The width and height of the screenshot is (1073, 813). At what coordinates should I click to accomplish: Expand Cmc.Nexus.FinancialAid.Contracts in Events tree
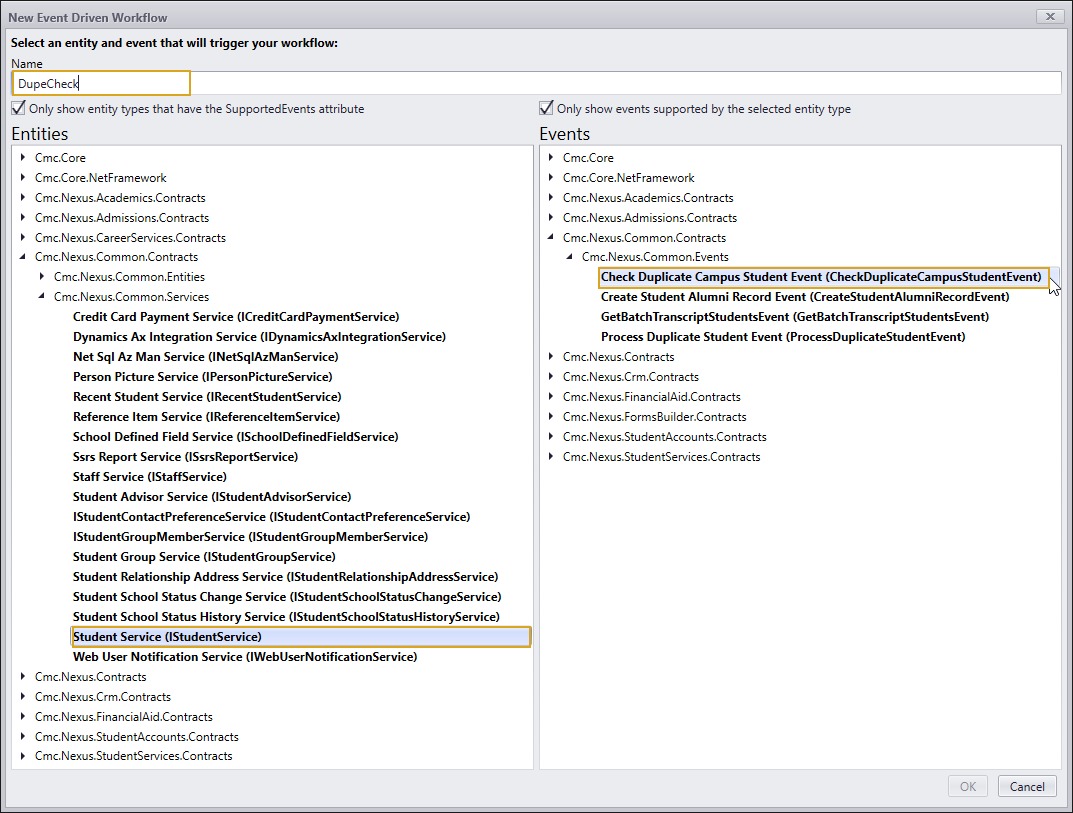click(551, 397)
